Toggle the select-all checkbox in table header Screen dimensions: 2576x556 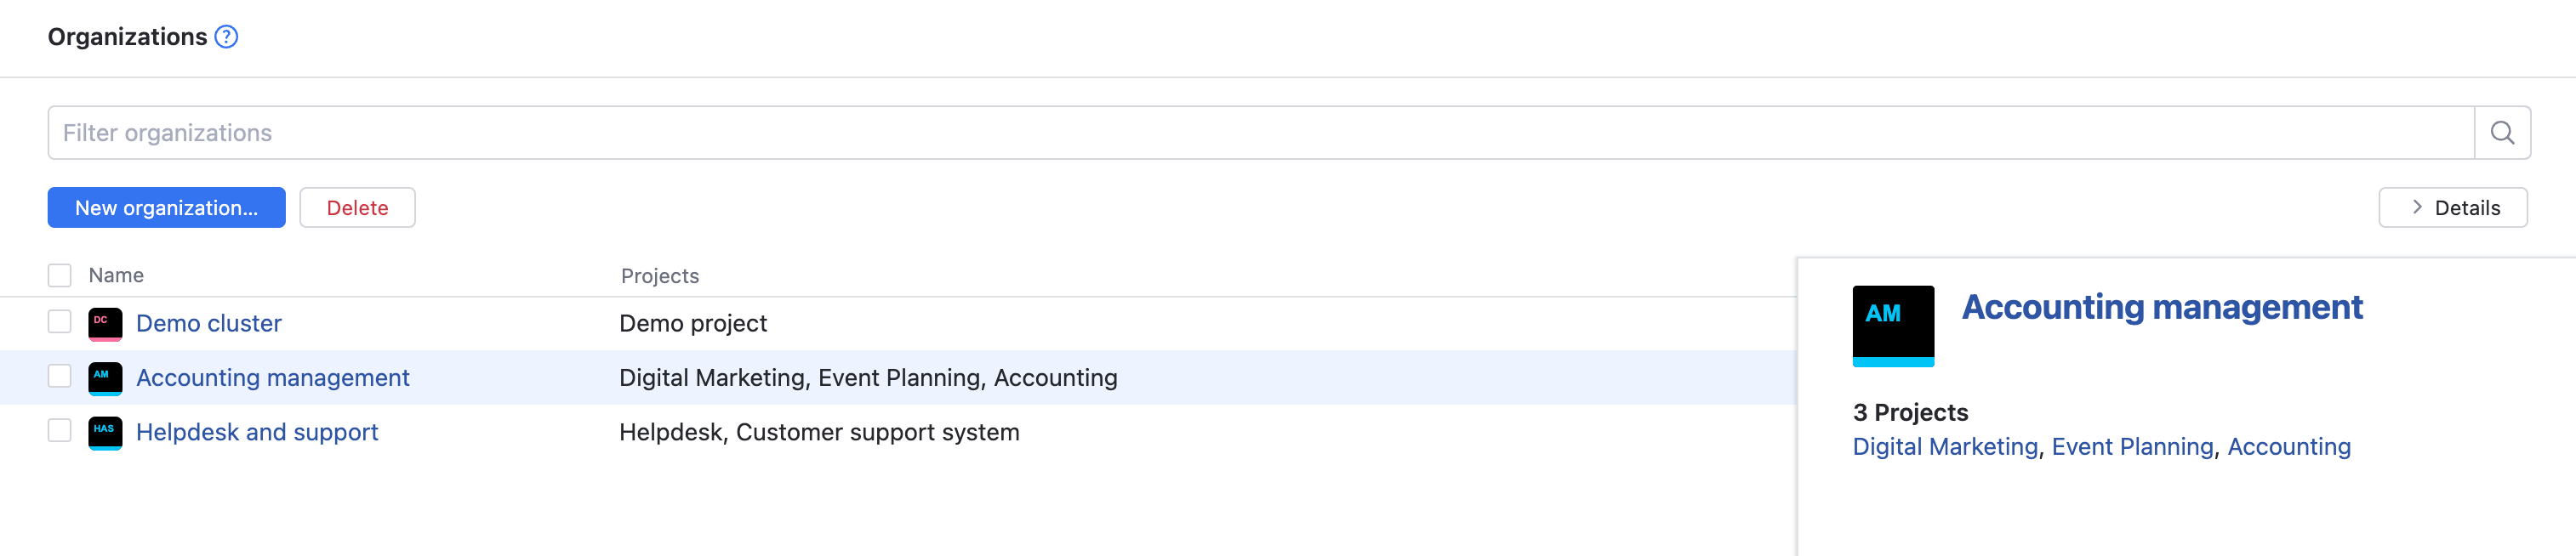[x=60, y=275]
